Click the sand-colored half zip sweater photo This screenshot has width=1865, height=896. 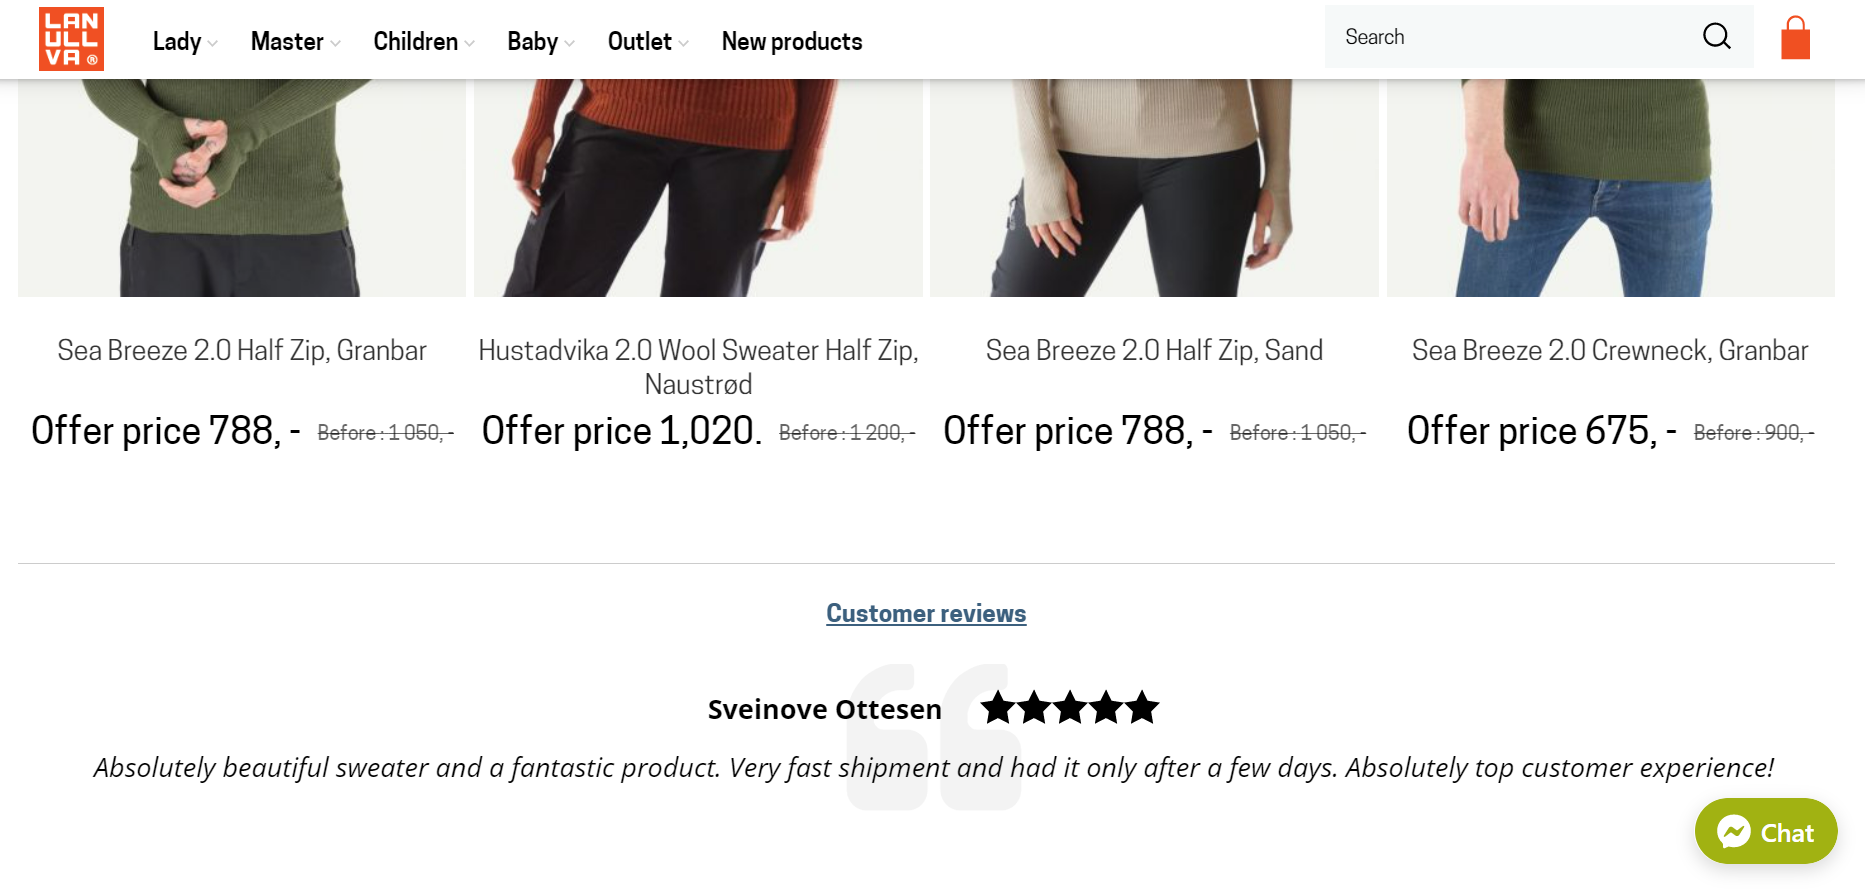1154,188
